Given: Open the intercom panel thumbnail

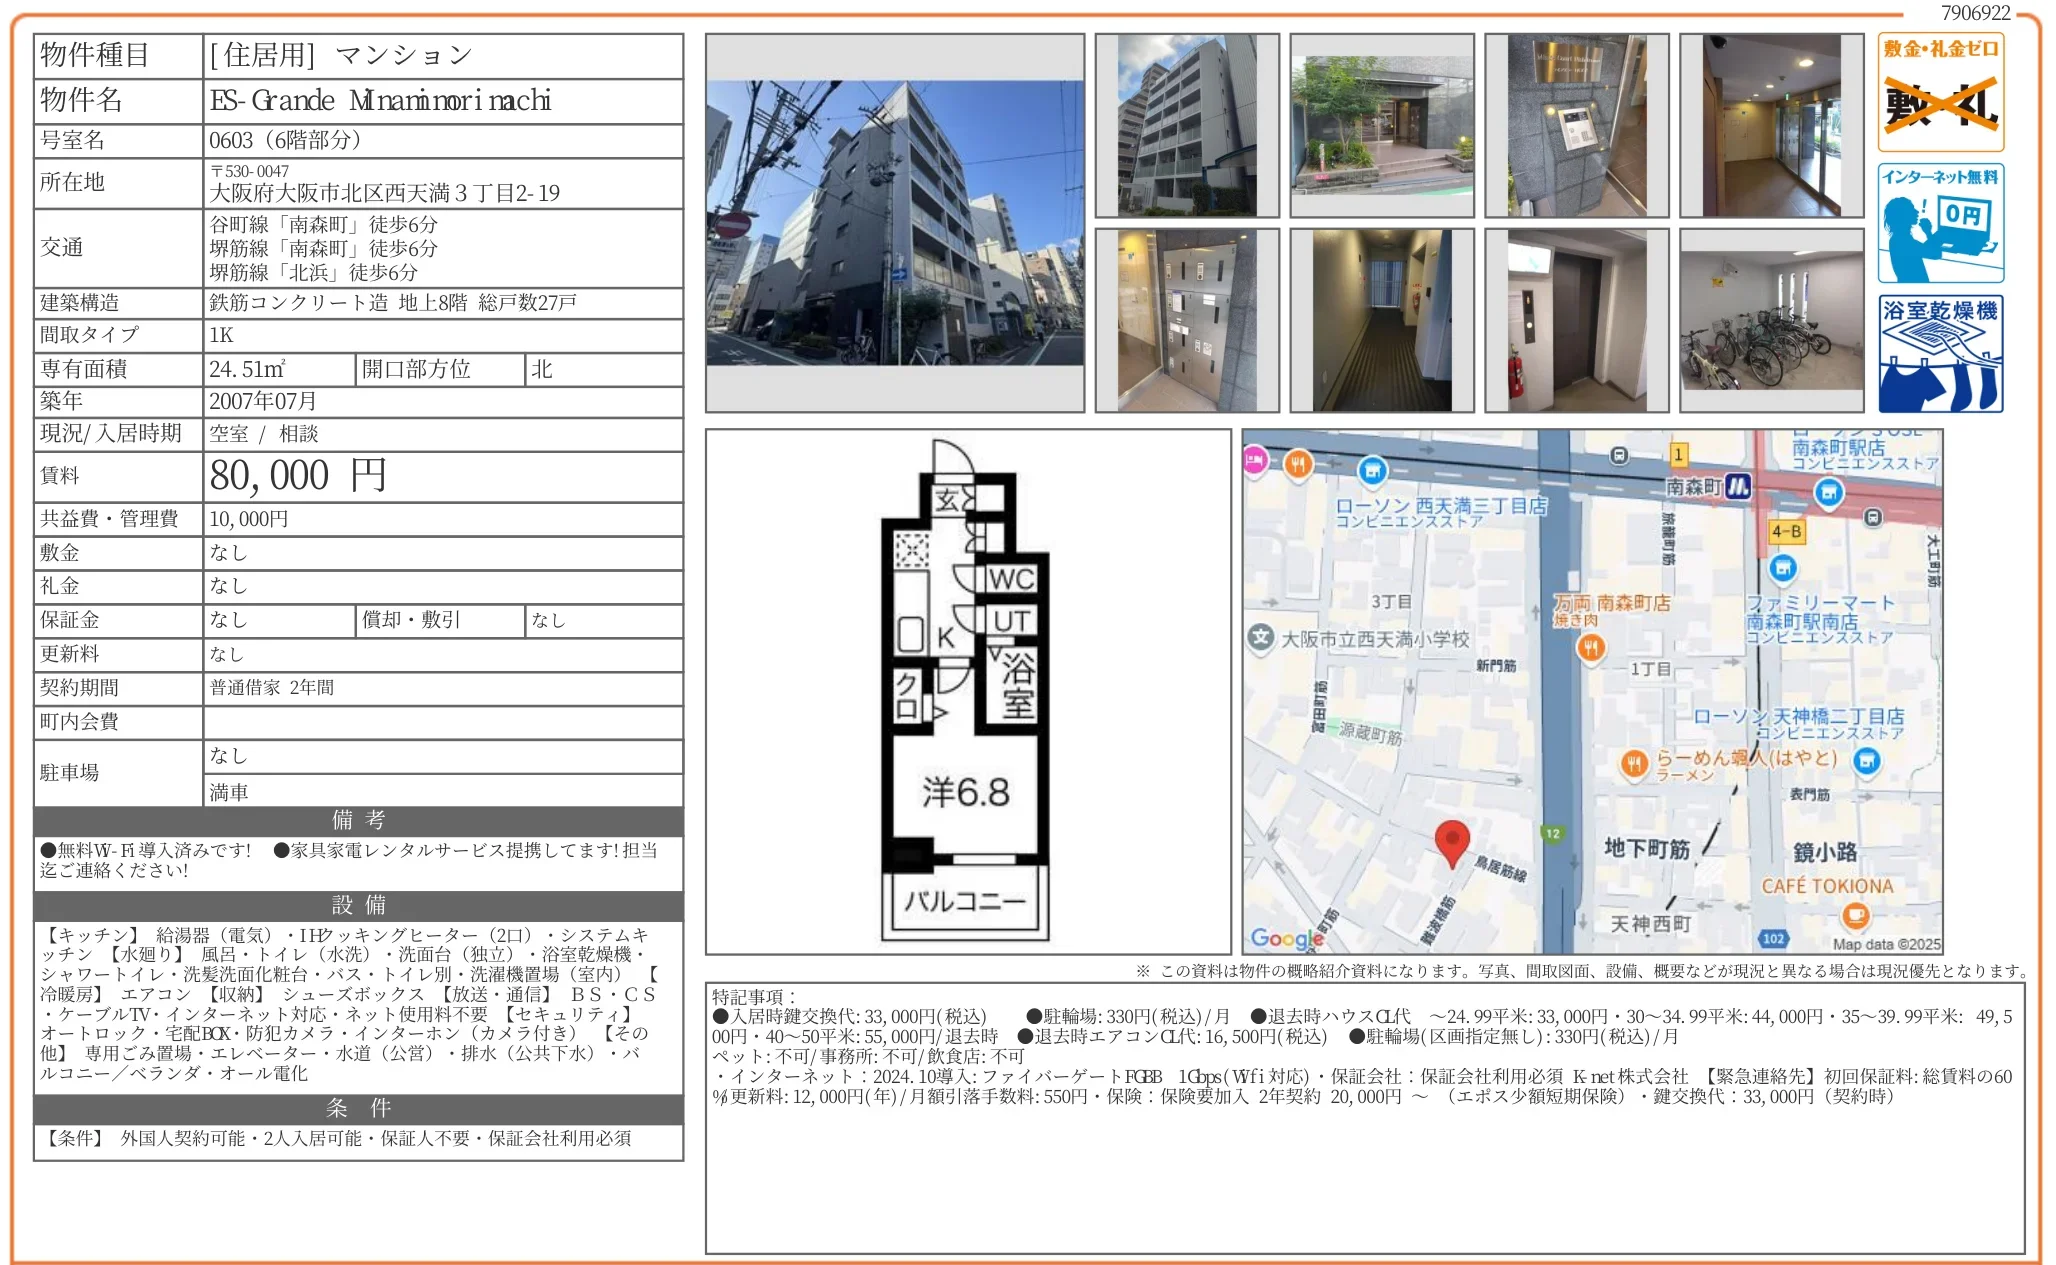Looking at the screenshot, I should tap(1576, 126).
